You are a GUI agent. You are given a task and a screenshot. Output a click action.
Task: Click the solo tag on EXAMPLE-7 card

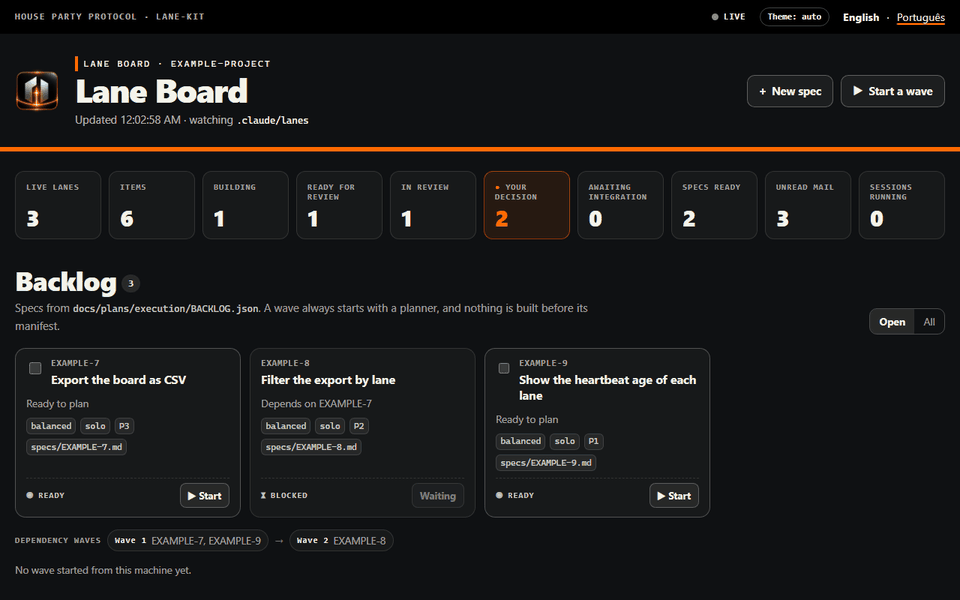(96, 426)
